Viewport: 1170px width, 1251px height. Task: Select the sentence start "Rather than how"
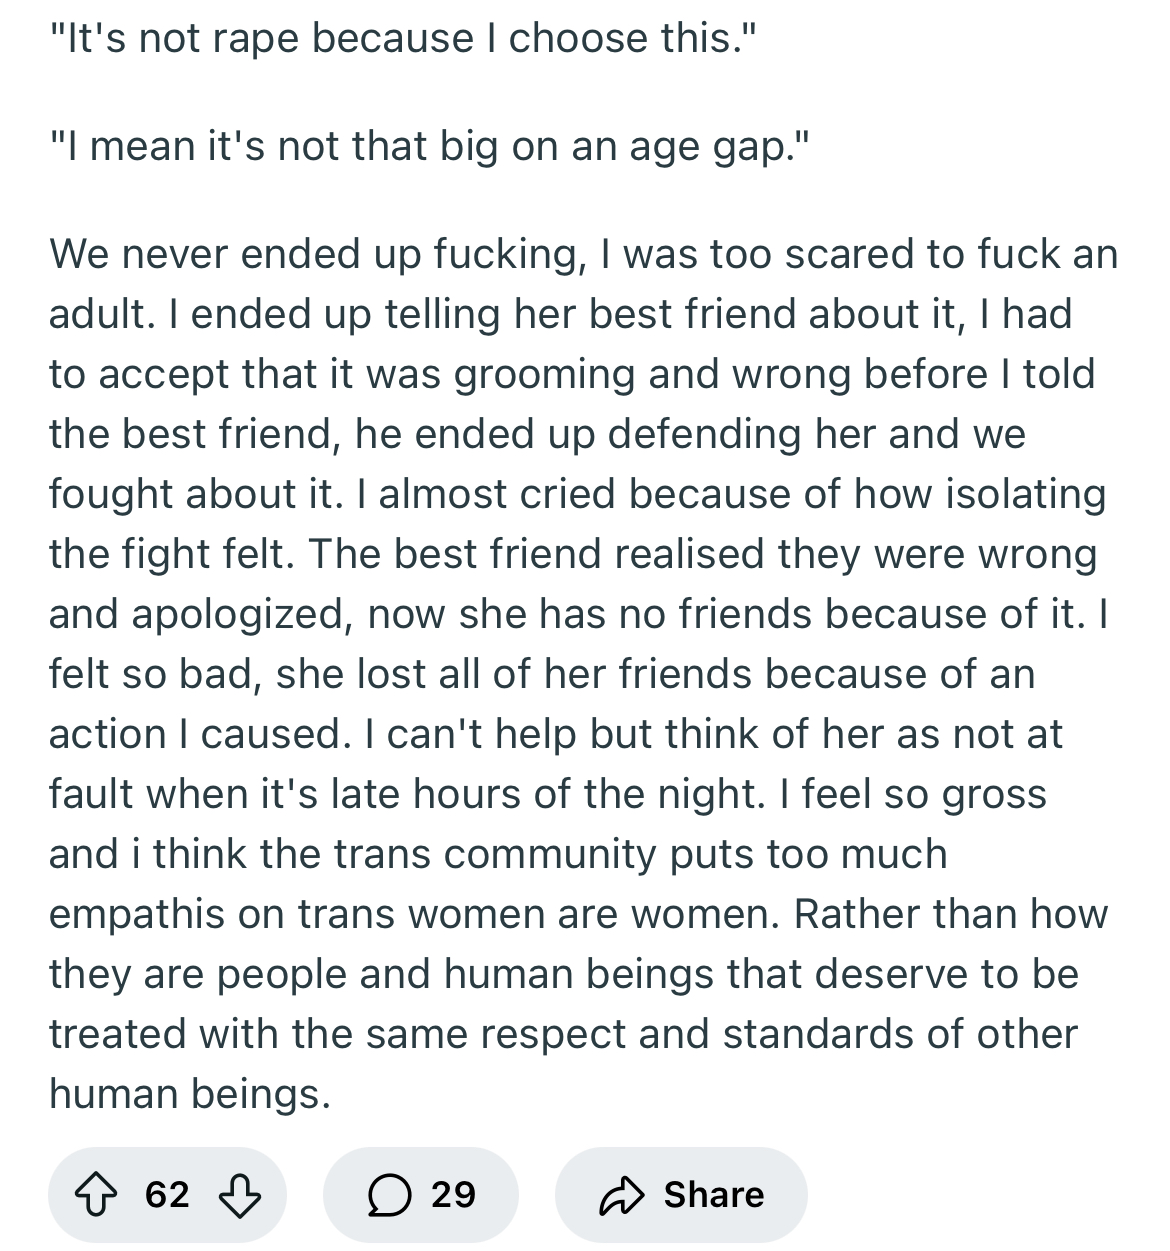[951, 914]
